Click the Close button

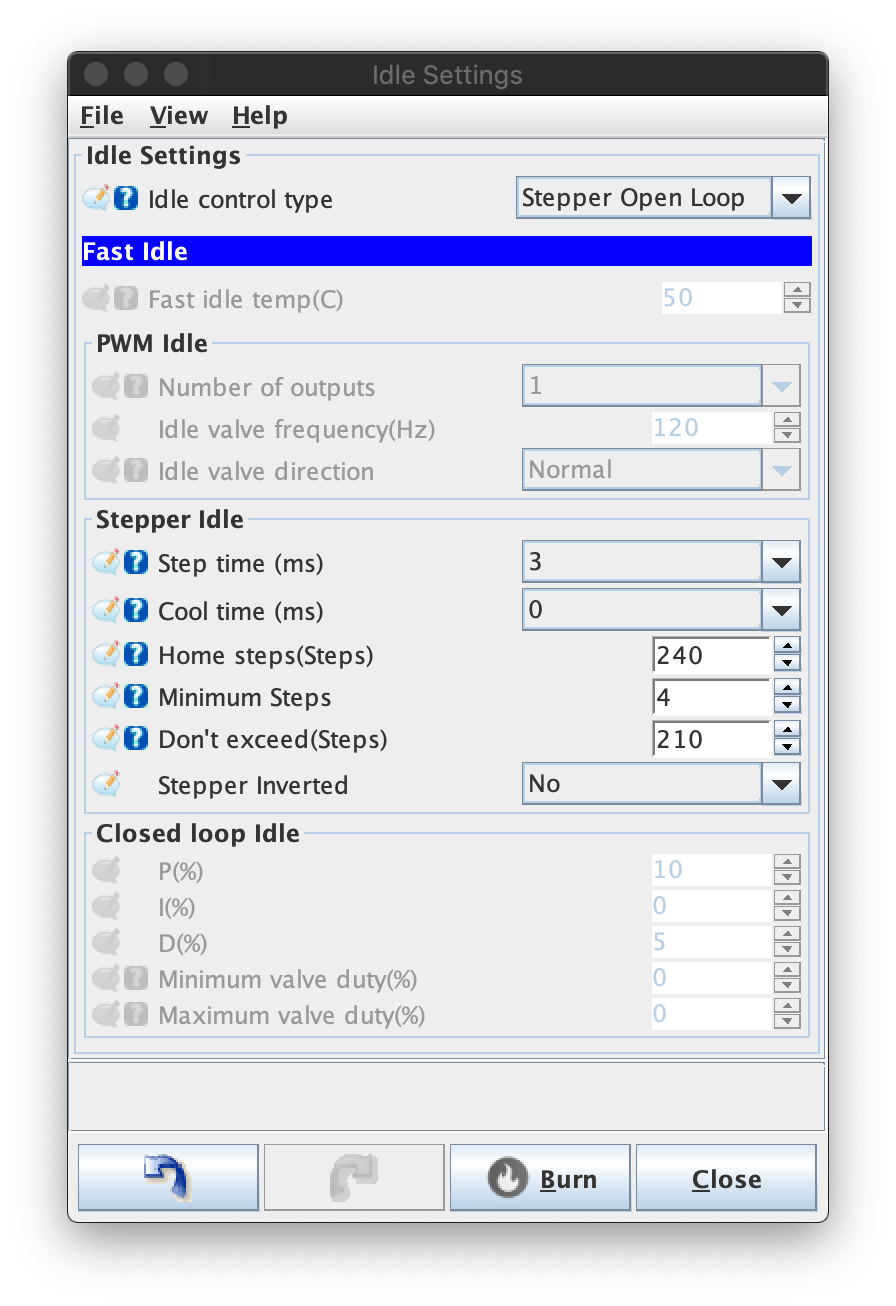coord(726,1178)
